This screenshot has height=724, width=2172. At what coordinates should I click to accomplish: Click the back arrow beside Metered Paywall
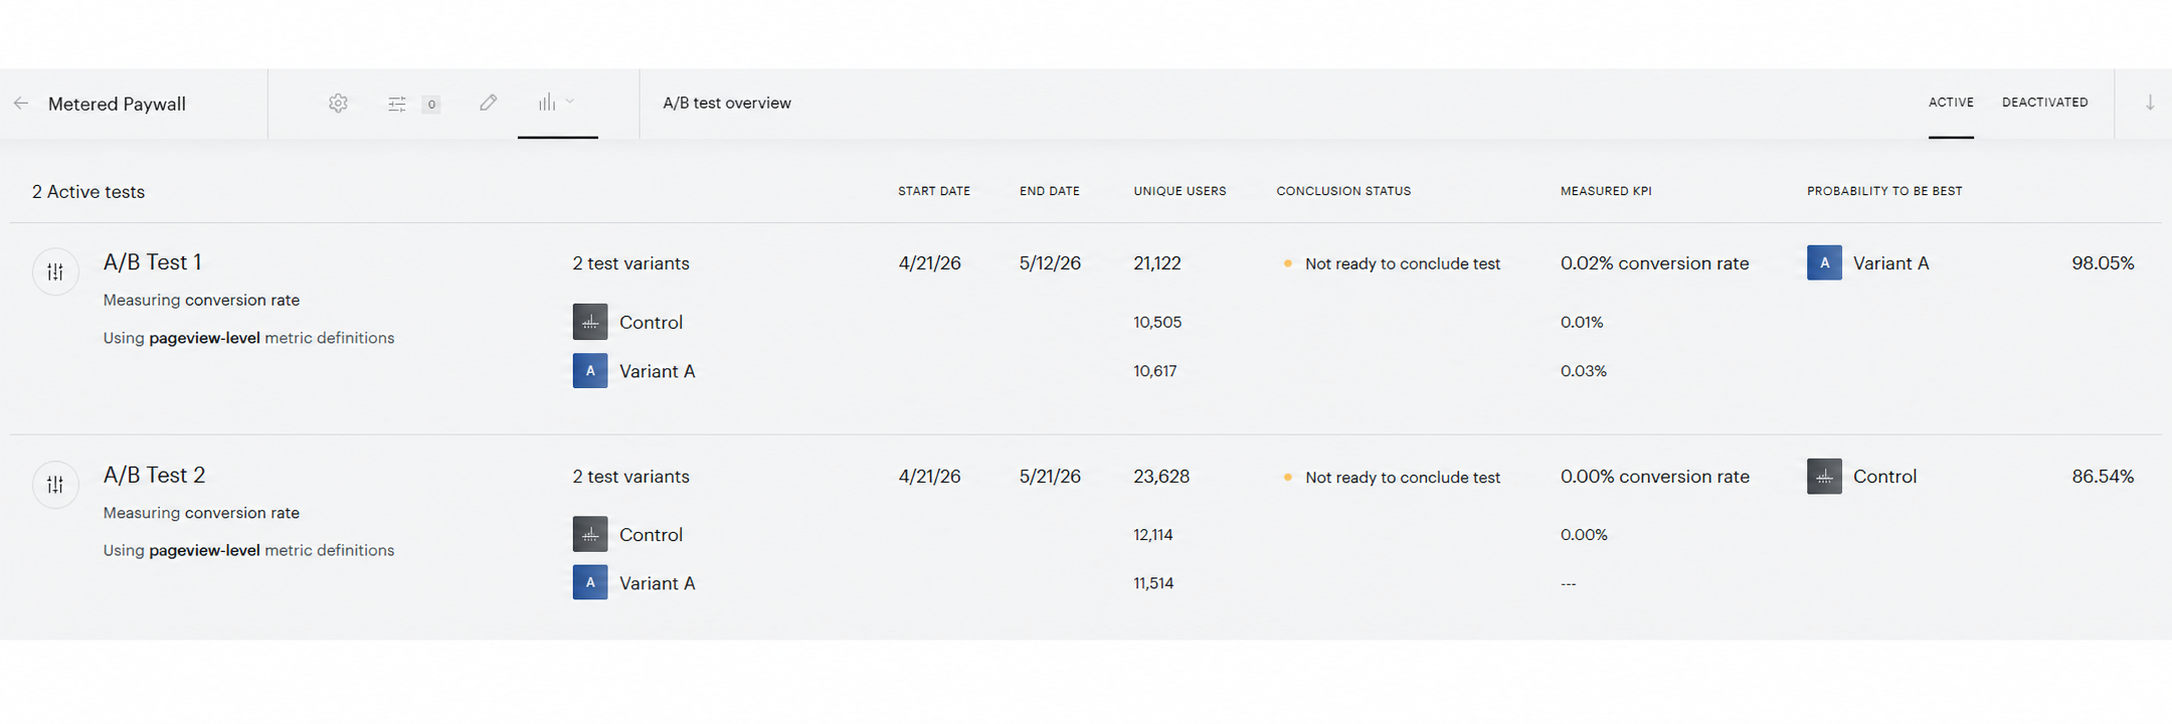tap(21, 103)
